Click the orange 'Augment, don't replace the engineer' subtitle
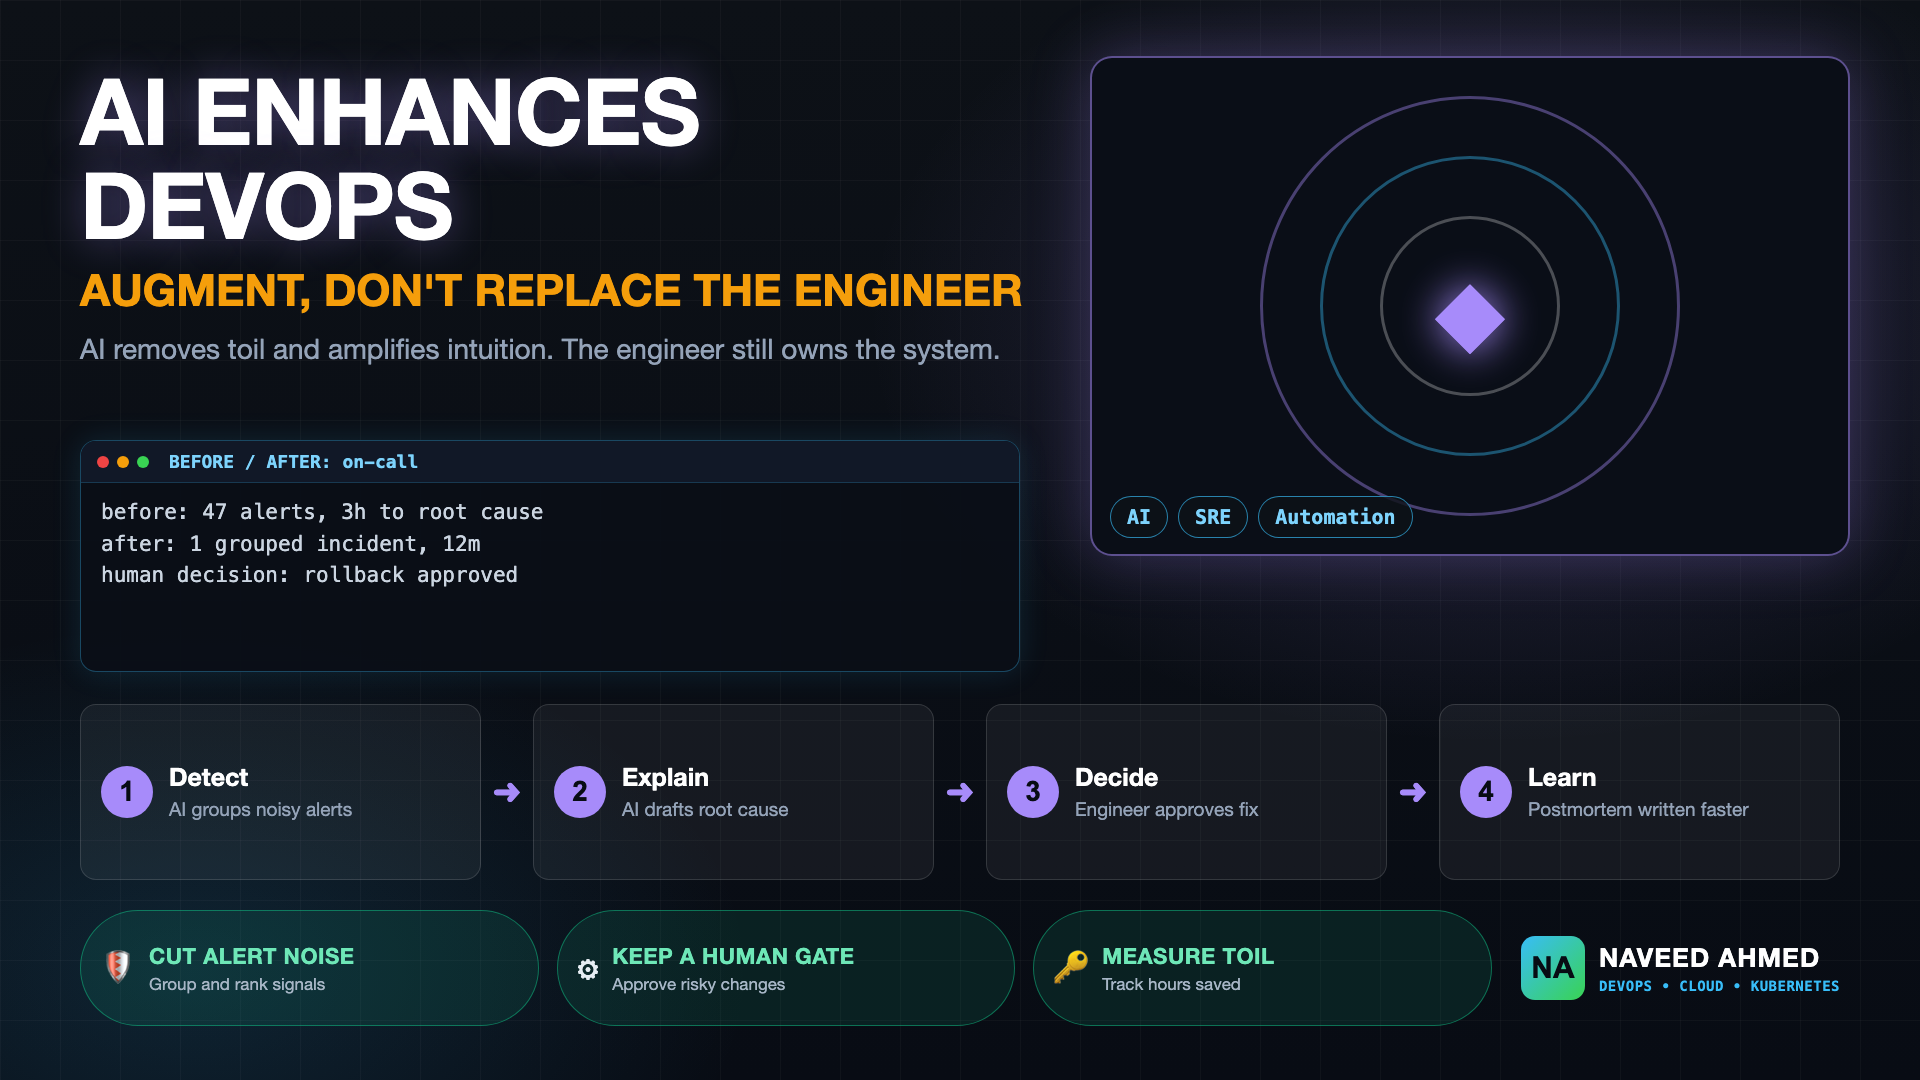The height and width of the screenshot is (1080, 1920). point(551,291)
